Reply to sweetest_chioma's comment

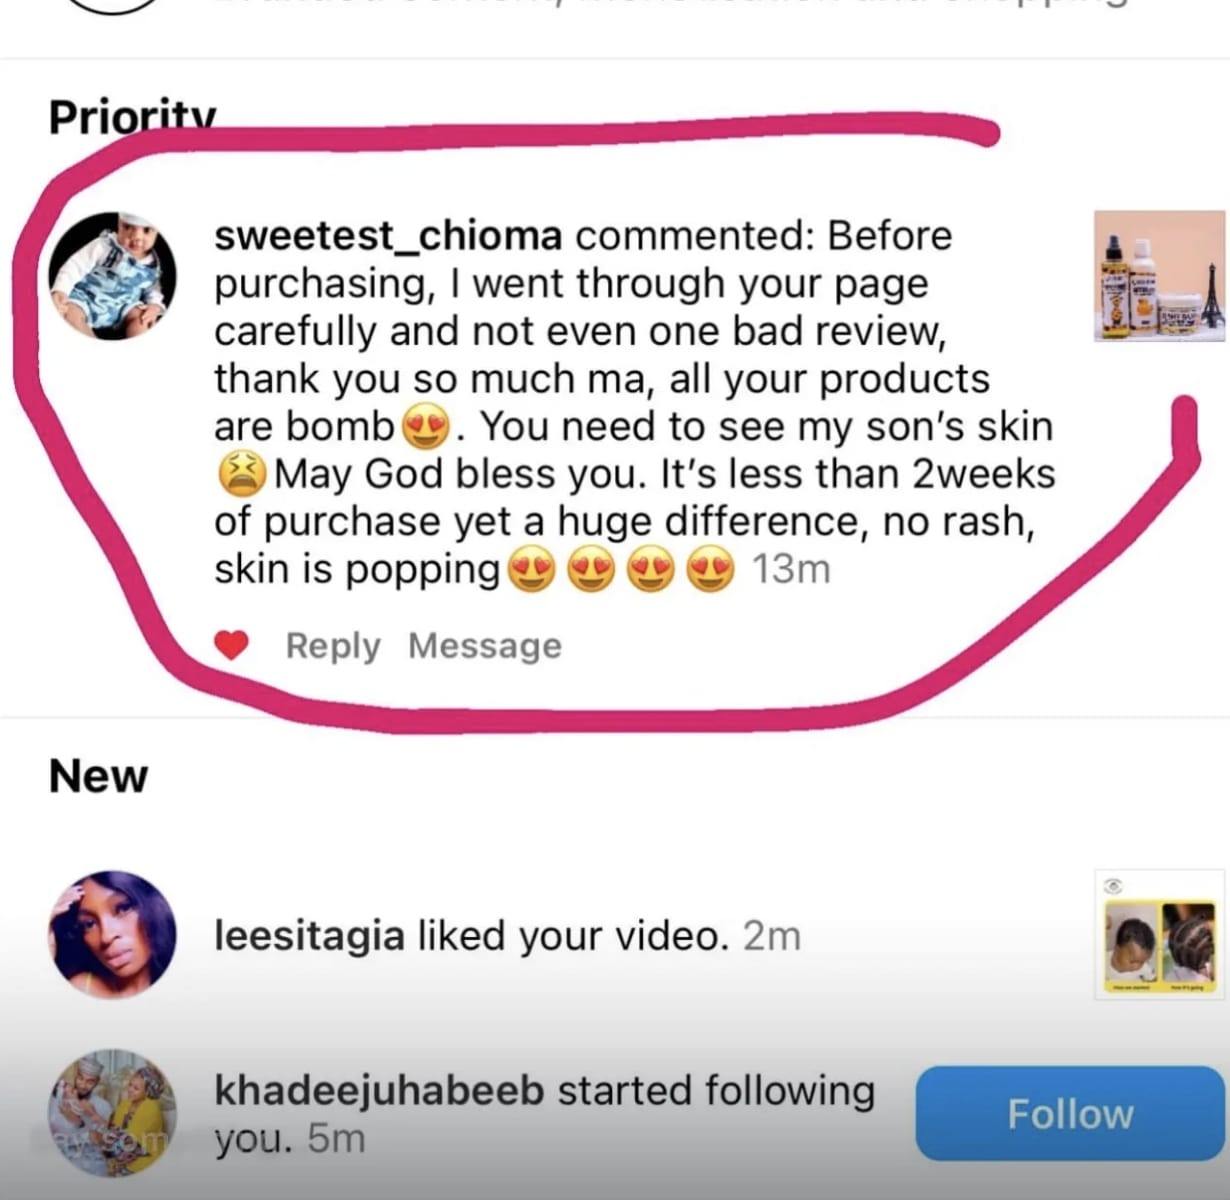(x=333, y=646)
